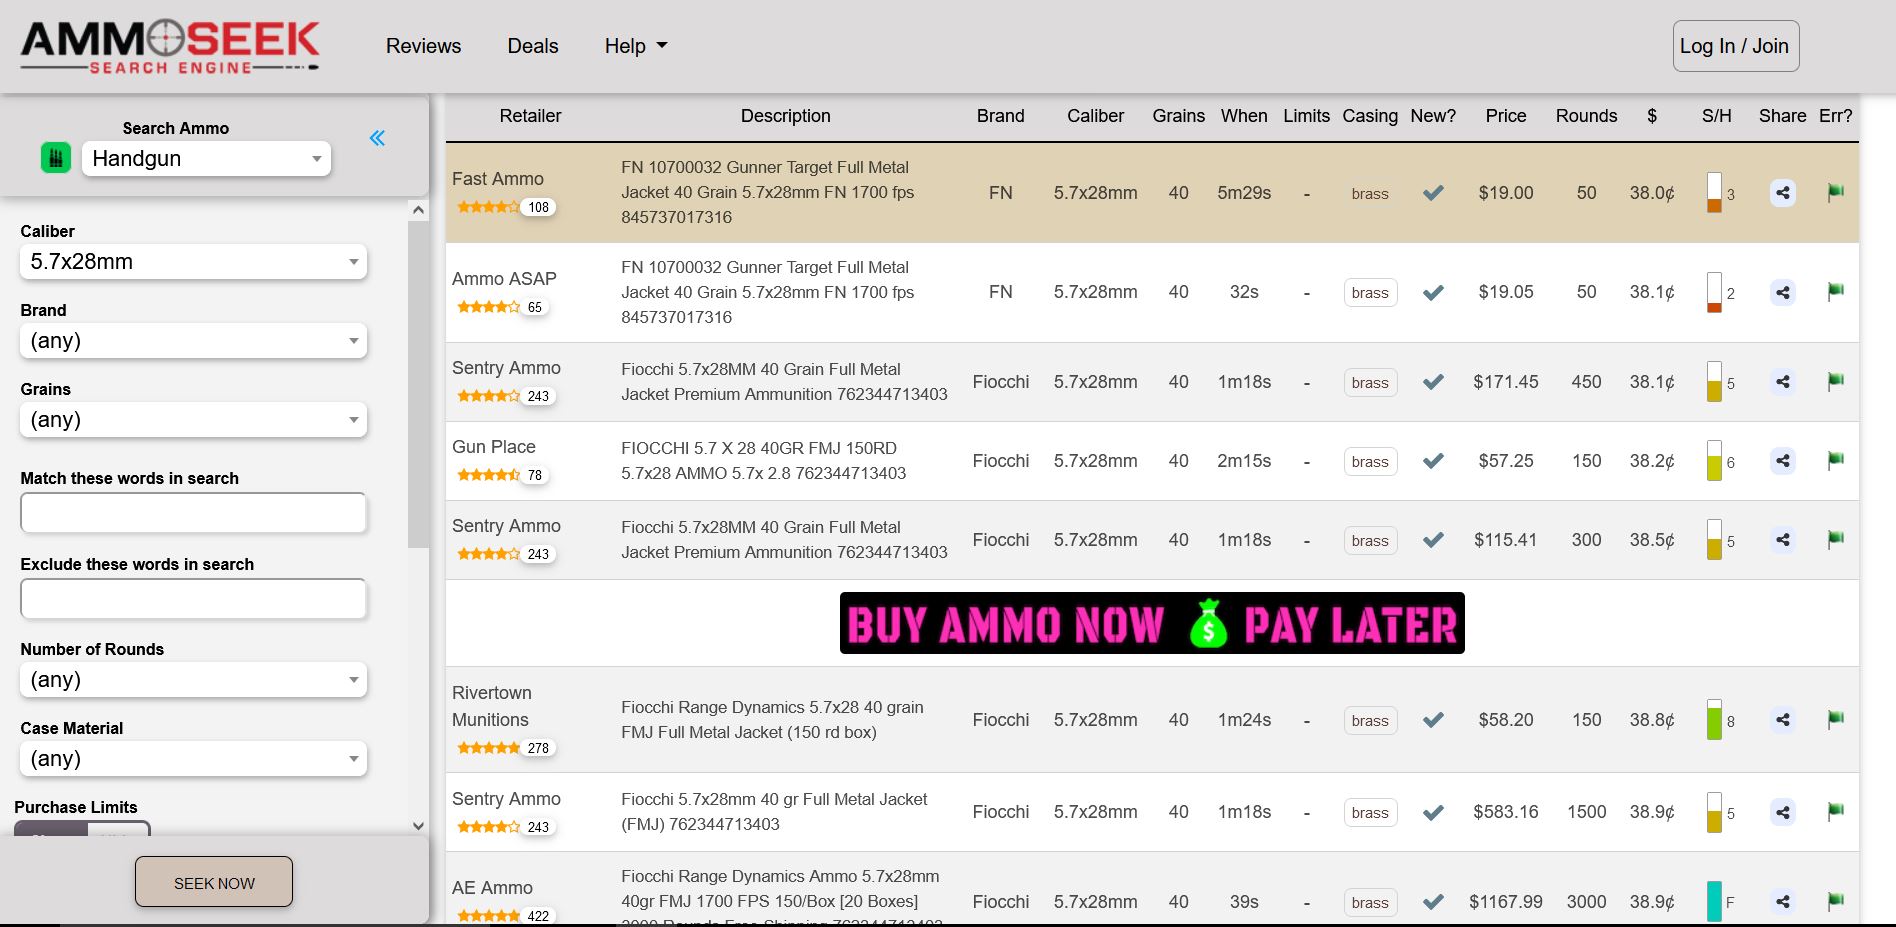Viewport: 1896px width, 927px height.
Task: Sort results by Retailer column
Action: point(530,116)
